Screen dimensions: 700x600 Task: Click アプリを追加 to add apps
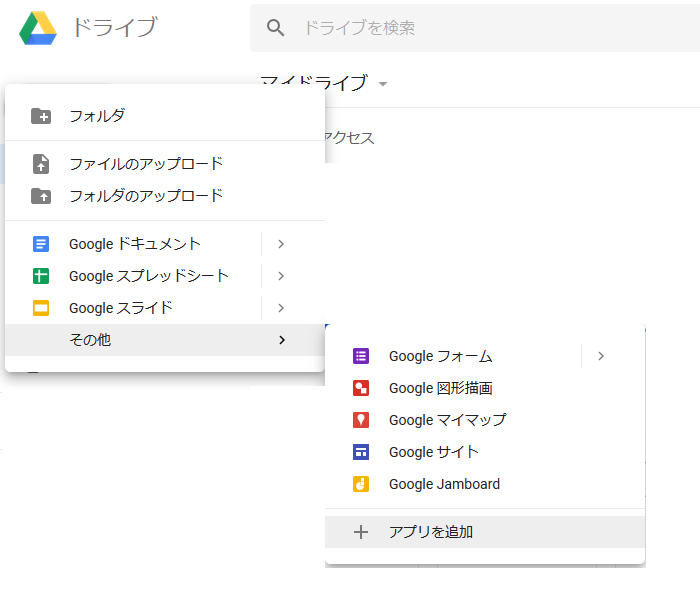pyautogui.click(x=485, y=532)
